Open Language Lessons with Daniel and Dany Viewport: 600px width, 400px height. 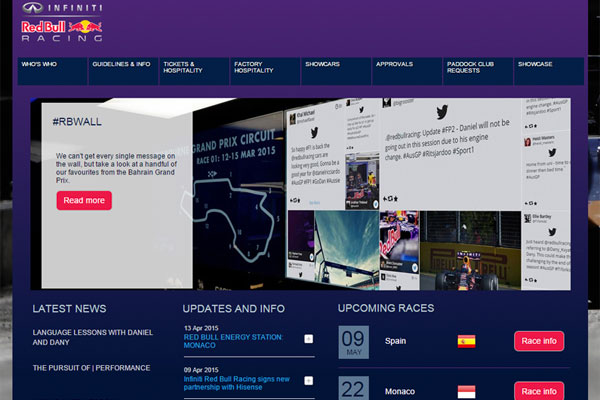(x=93, y=337)
